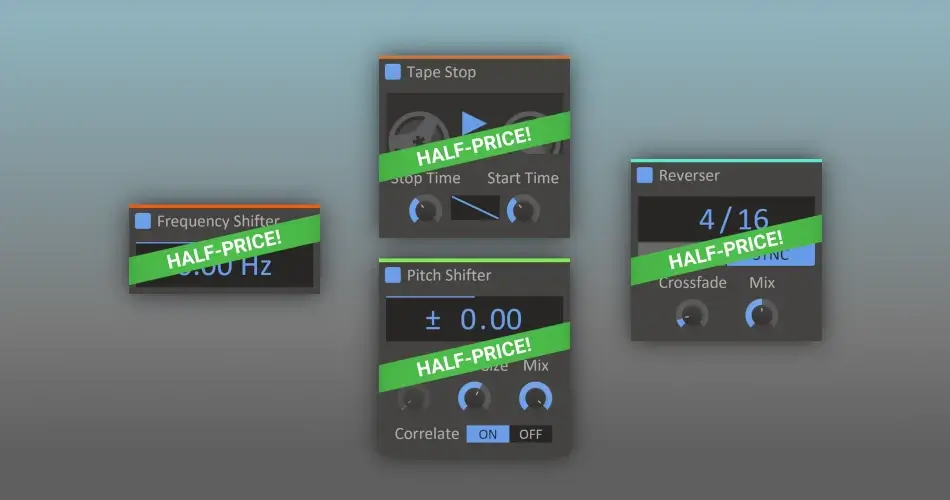Image resolution: width=950 pixels, height=500 pixels.
Task: Click the Reverser SYNC button
Action: point(771,255)
